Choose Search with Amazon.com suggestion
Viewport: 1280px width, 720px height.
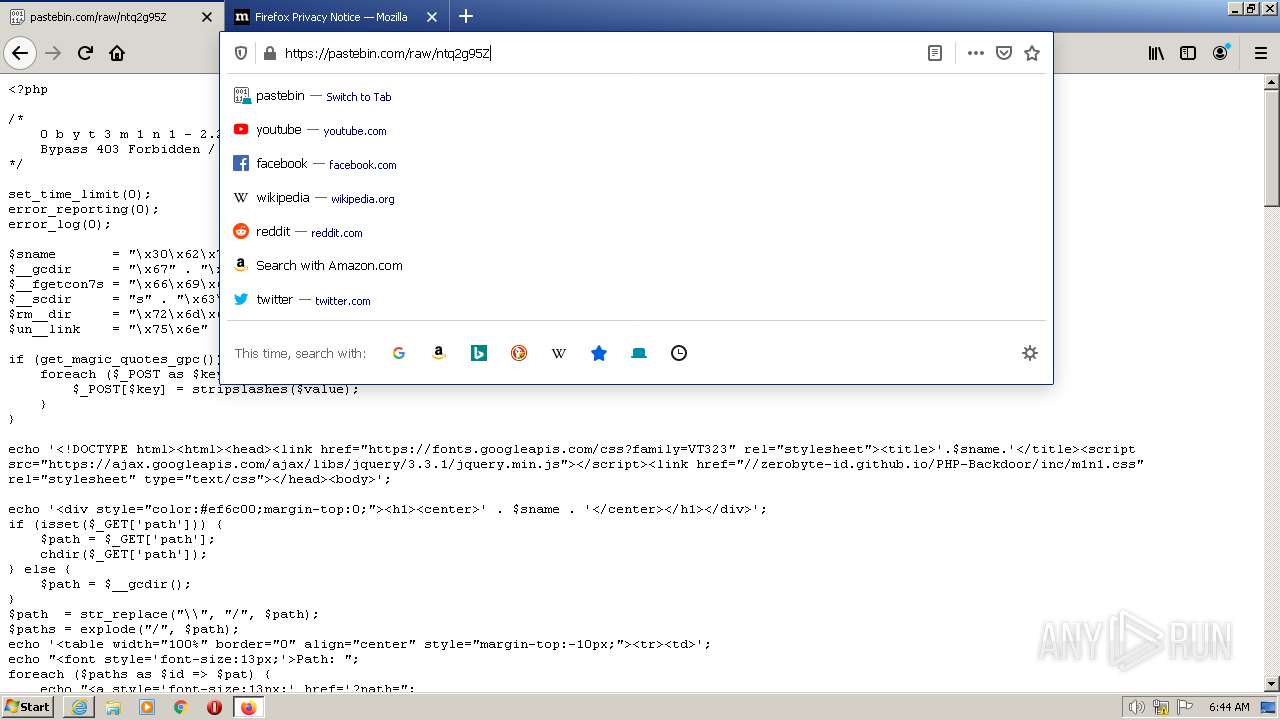point(636,266)
